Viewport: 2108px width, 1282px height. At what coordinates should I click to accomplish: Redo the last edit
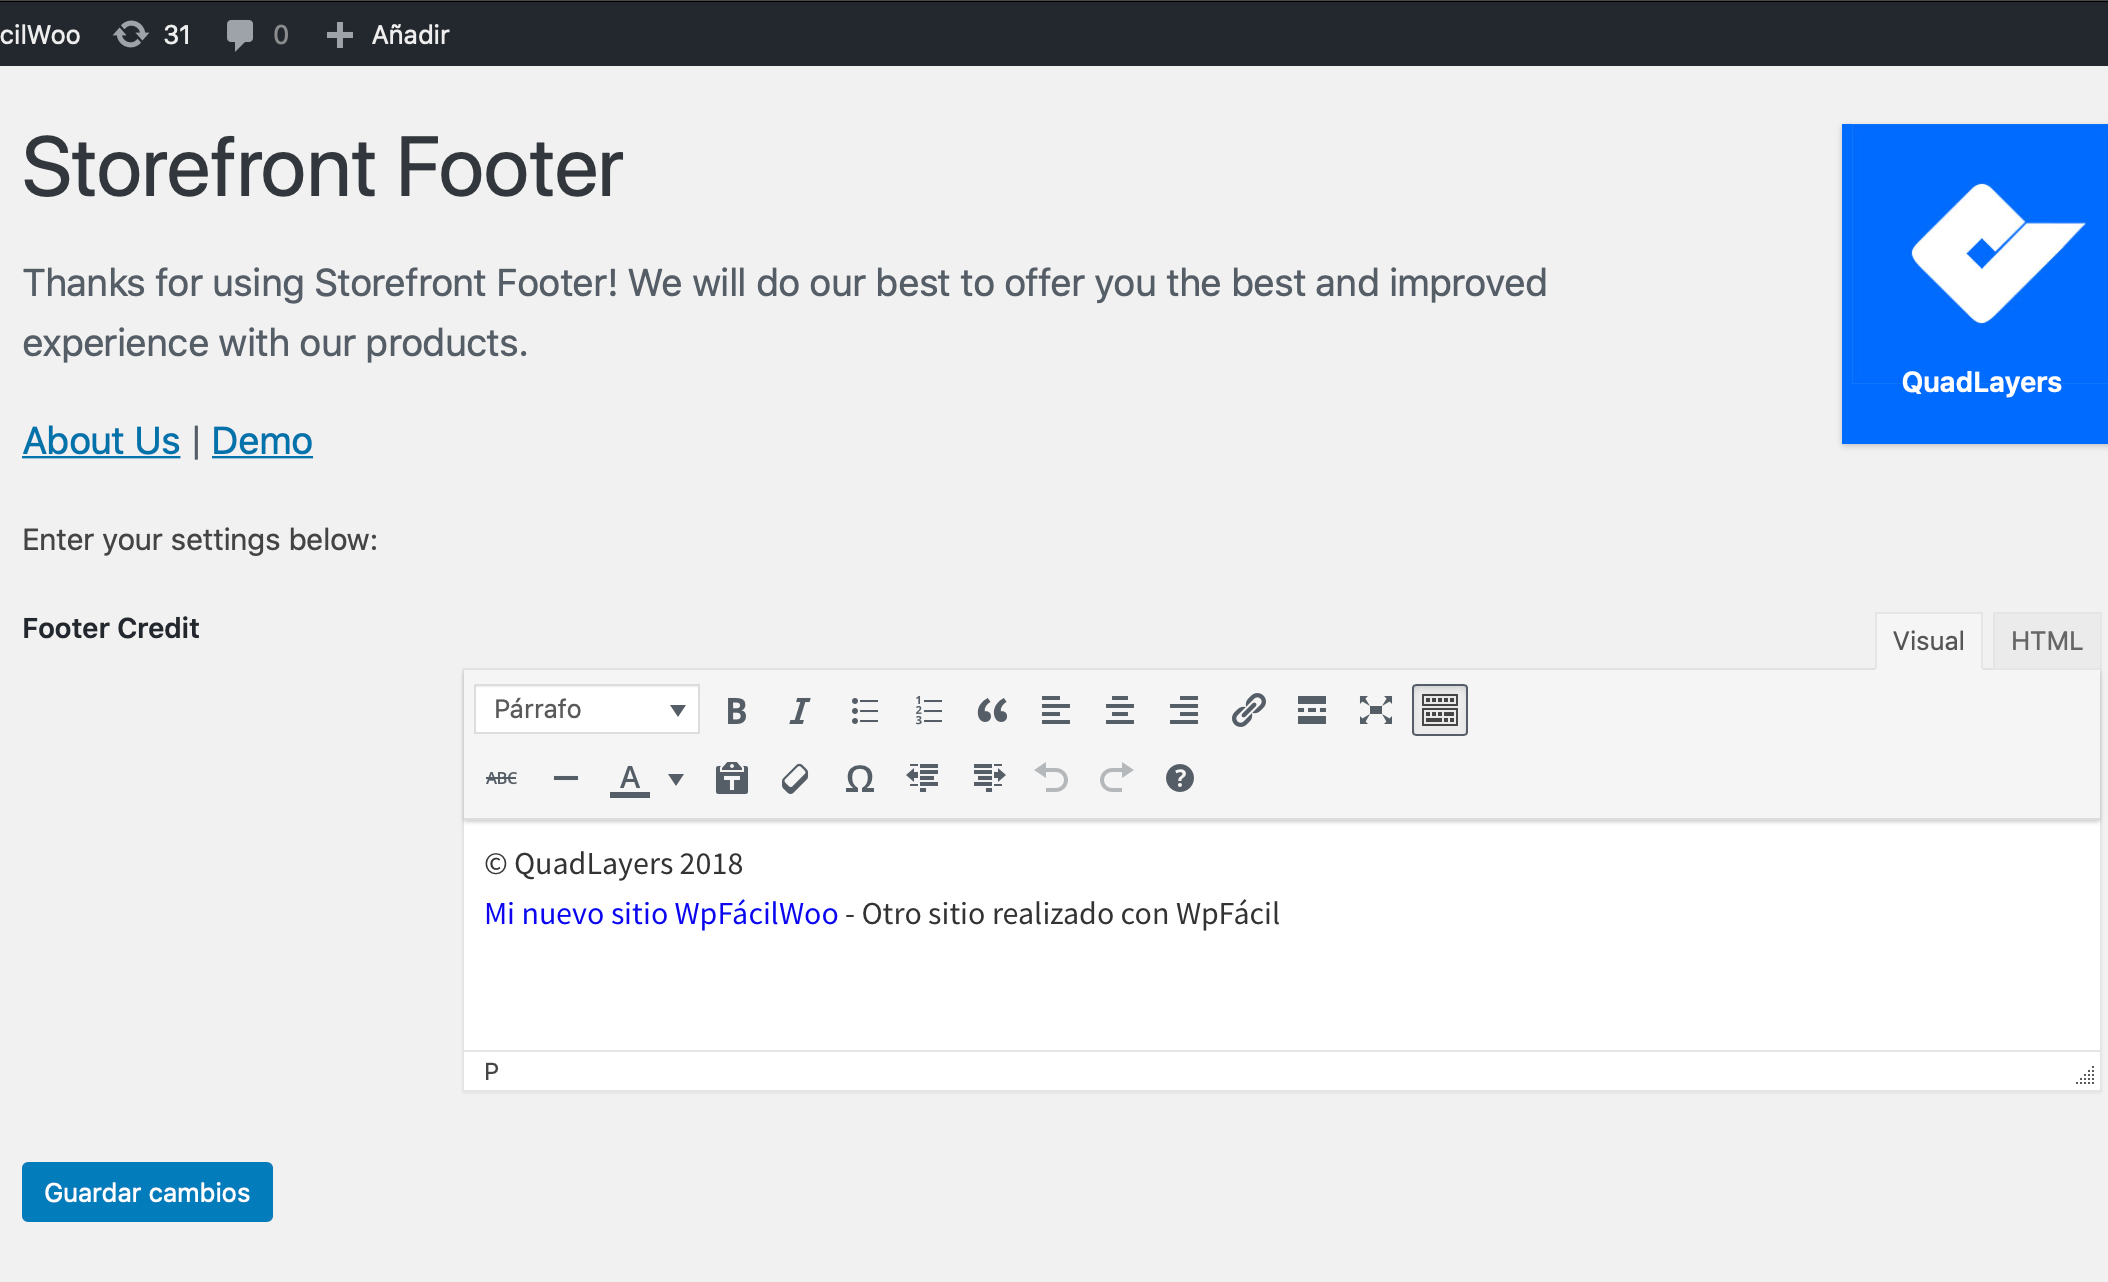1116,778
